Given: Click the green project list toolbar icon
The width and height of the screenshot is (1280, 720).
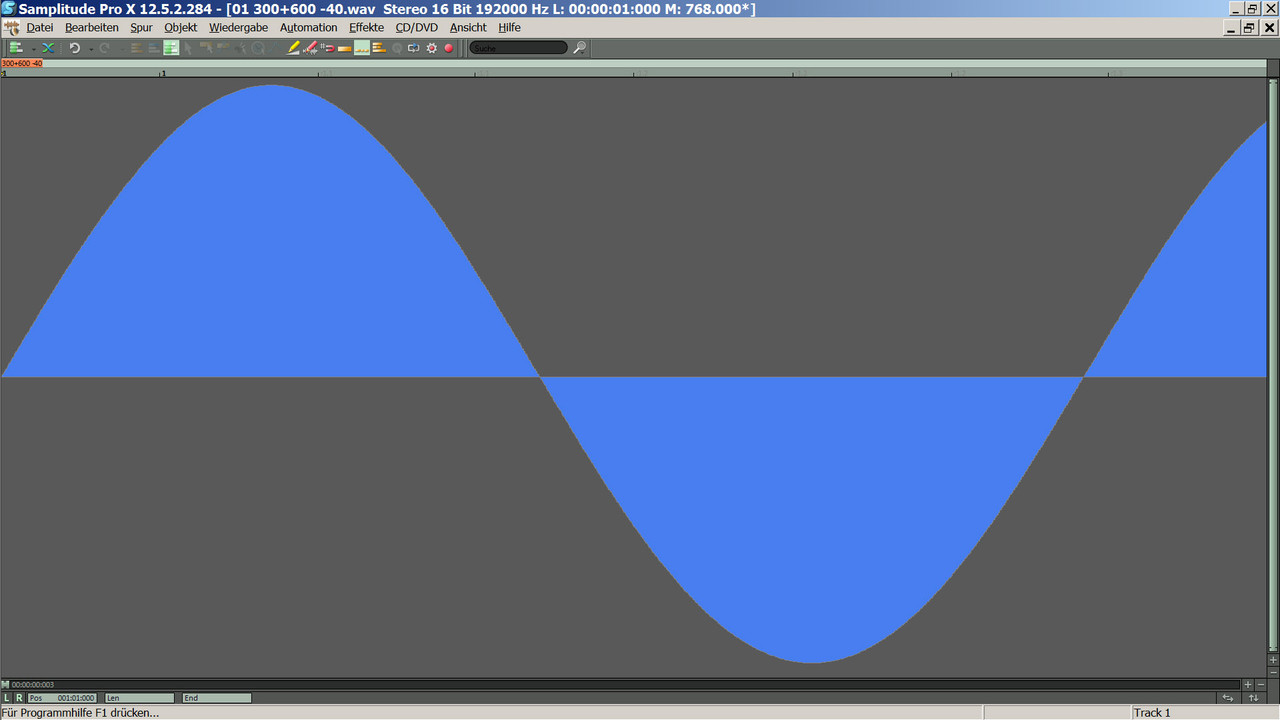Looking at the screenshot, I should [x=16, y=47].
